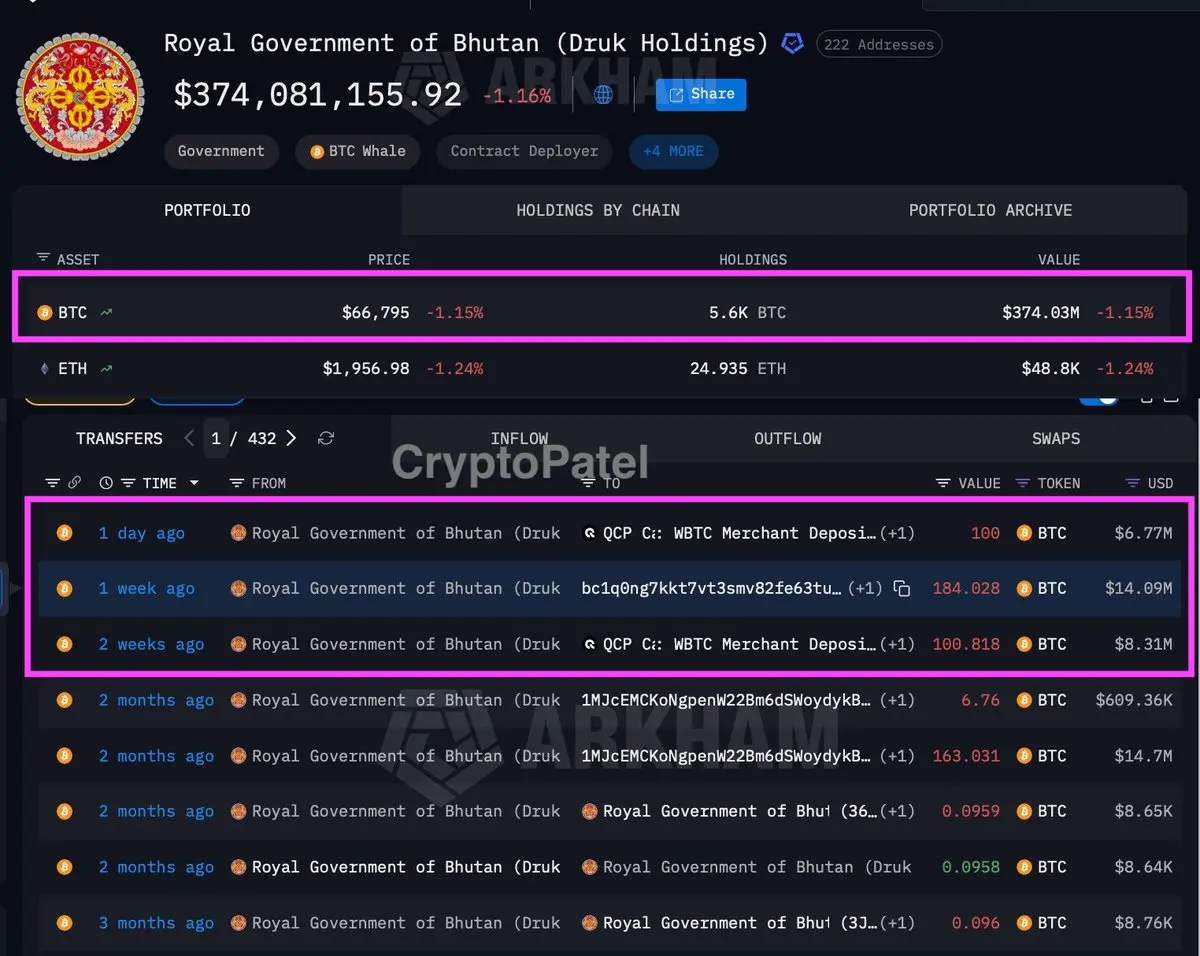Screen dimensions: 1200x956
Task: Open Royal Government of Bhutan (3J… recipient
Action: [741, 923]
